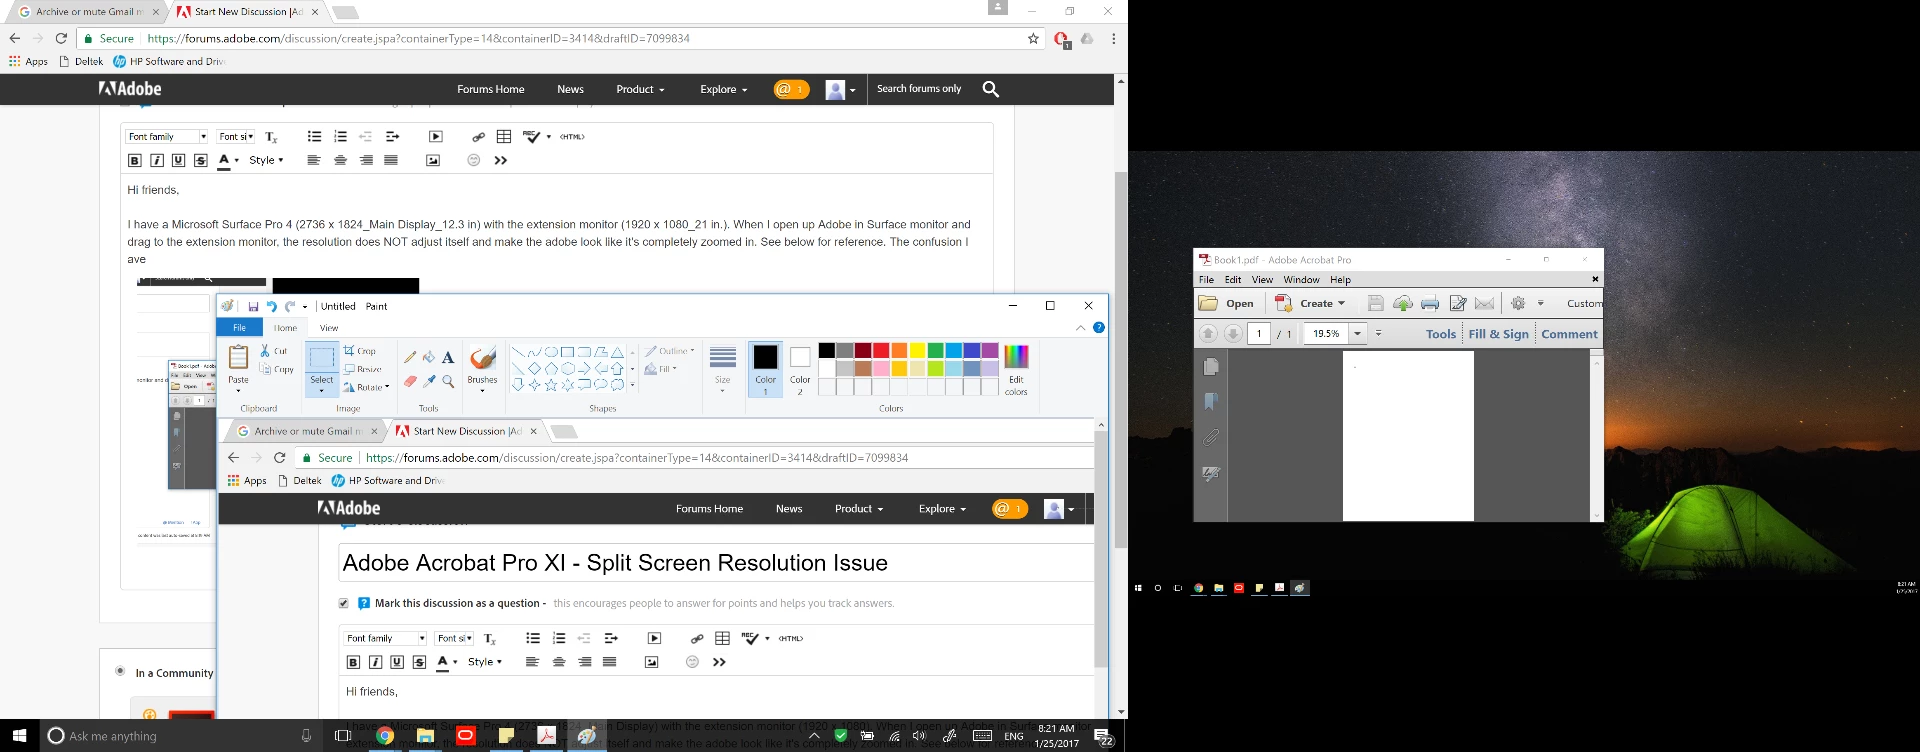Image resolution: width=1920 pixels, height=752 pixels.
Task: Click bulleted list icon in upper forum editor
Action: [314, 137]
